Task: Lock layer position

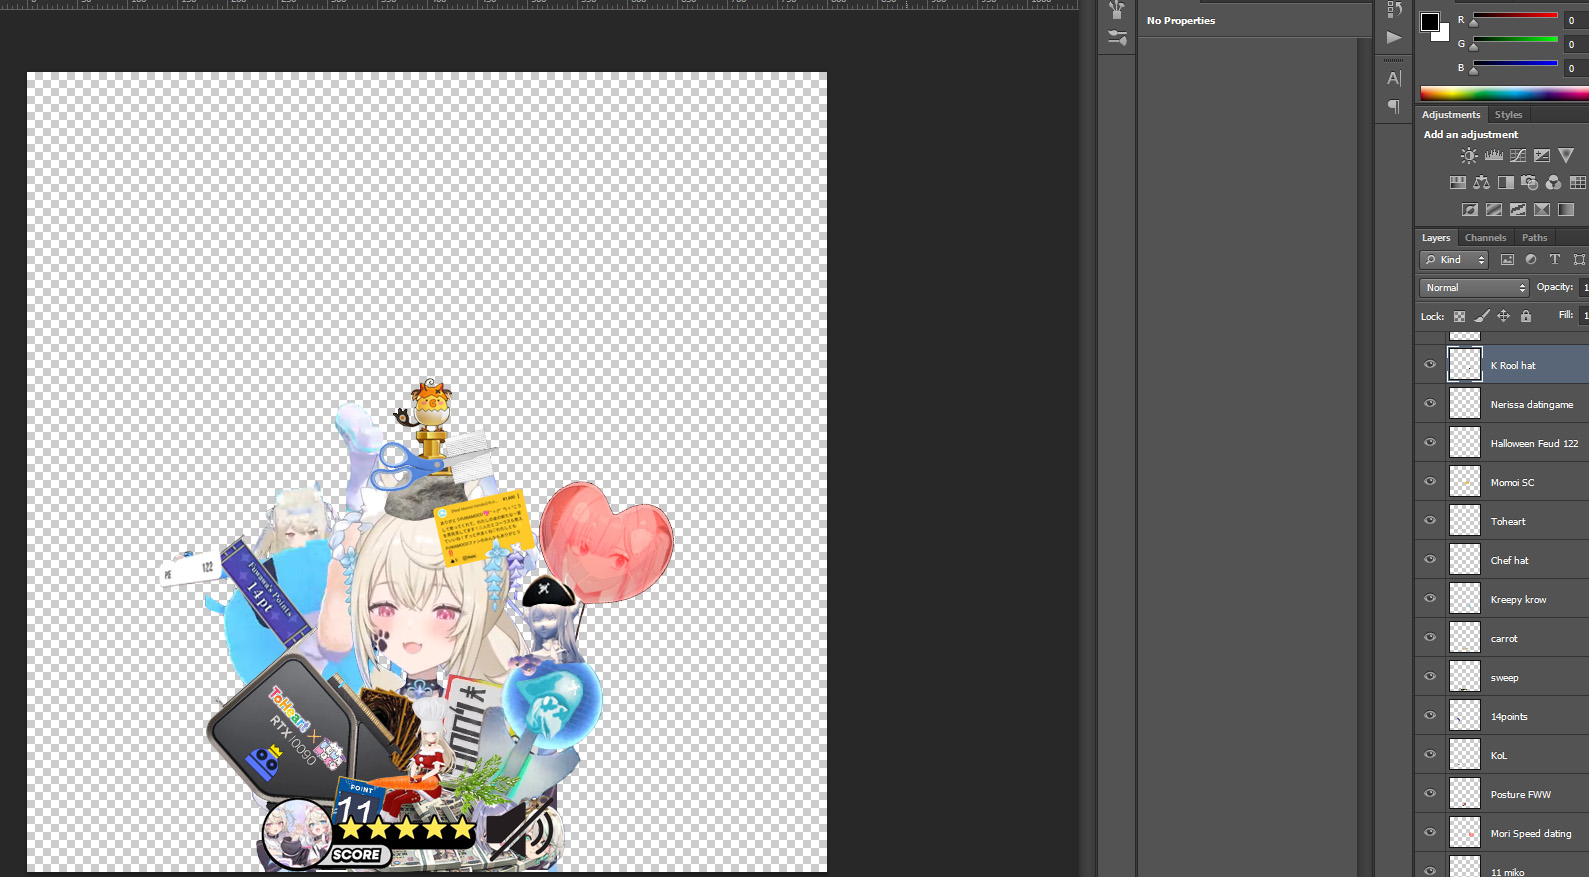Action: 1504,317
